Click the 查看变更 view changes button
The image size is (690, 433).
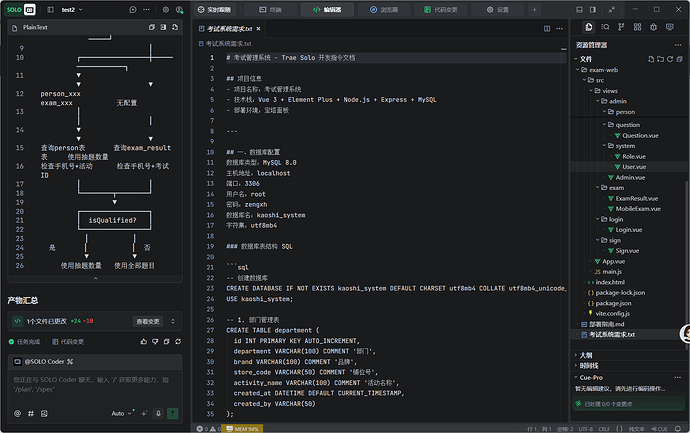(148, 322)
